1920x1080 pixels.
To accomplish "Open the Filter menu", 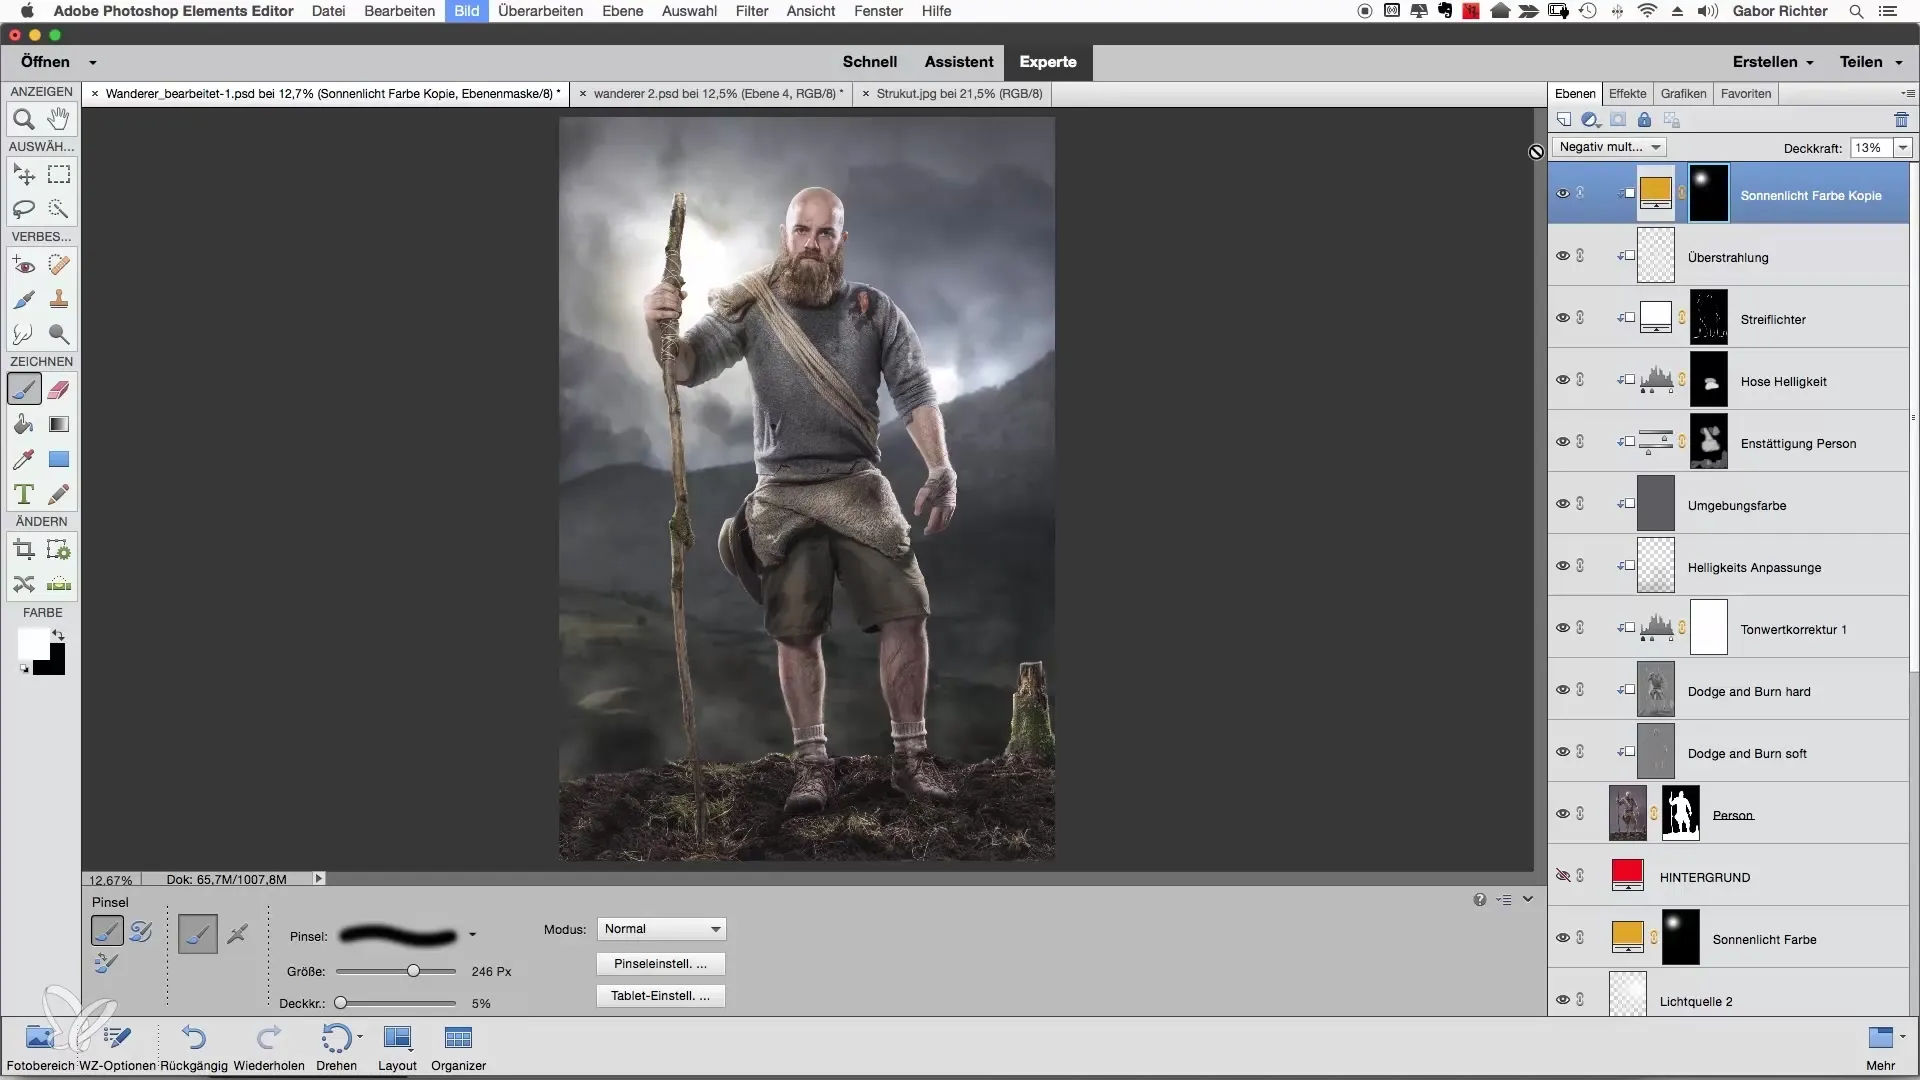I will 752,11.
